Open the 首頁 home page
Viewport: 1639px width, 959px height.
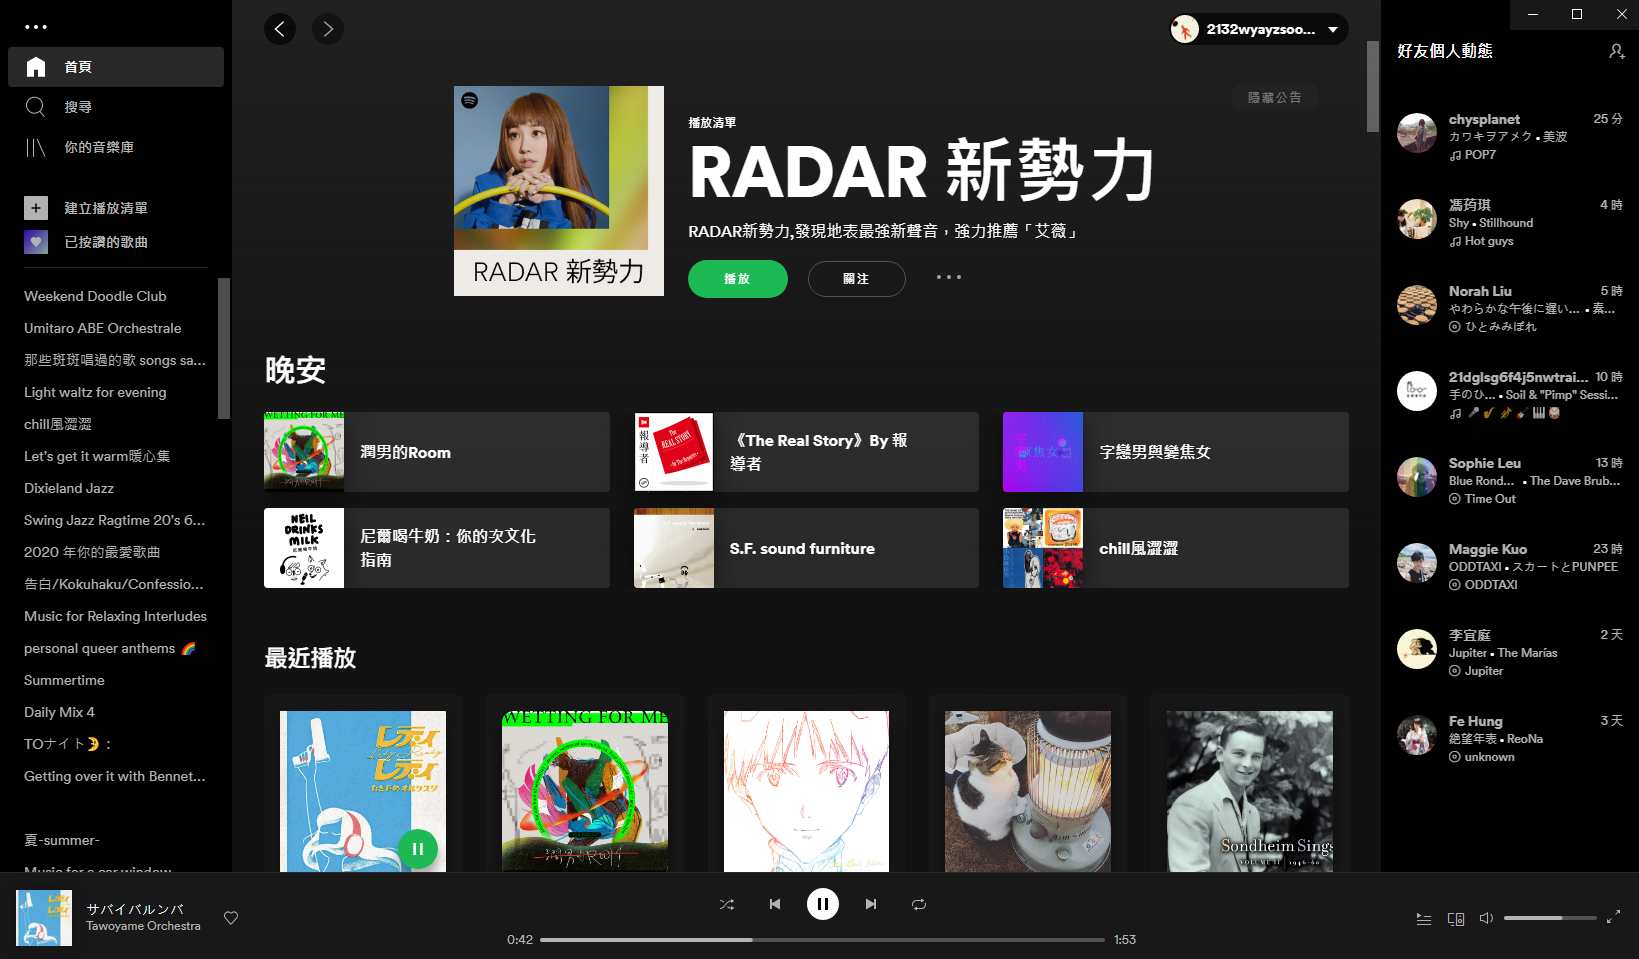click(116, 67)
